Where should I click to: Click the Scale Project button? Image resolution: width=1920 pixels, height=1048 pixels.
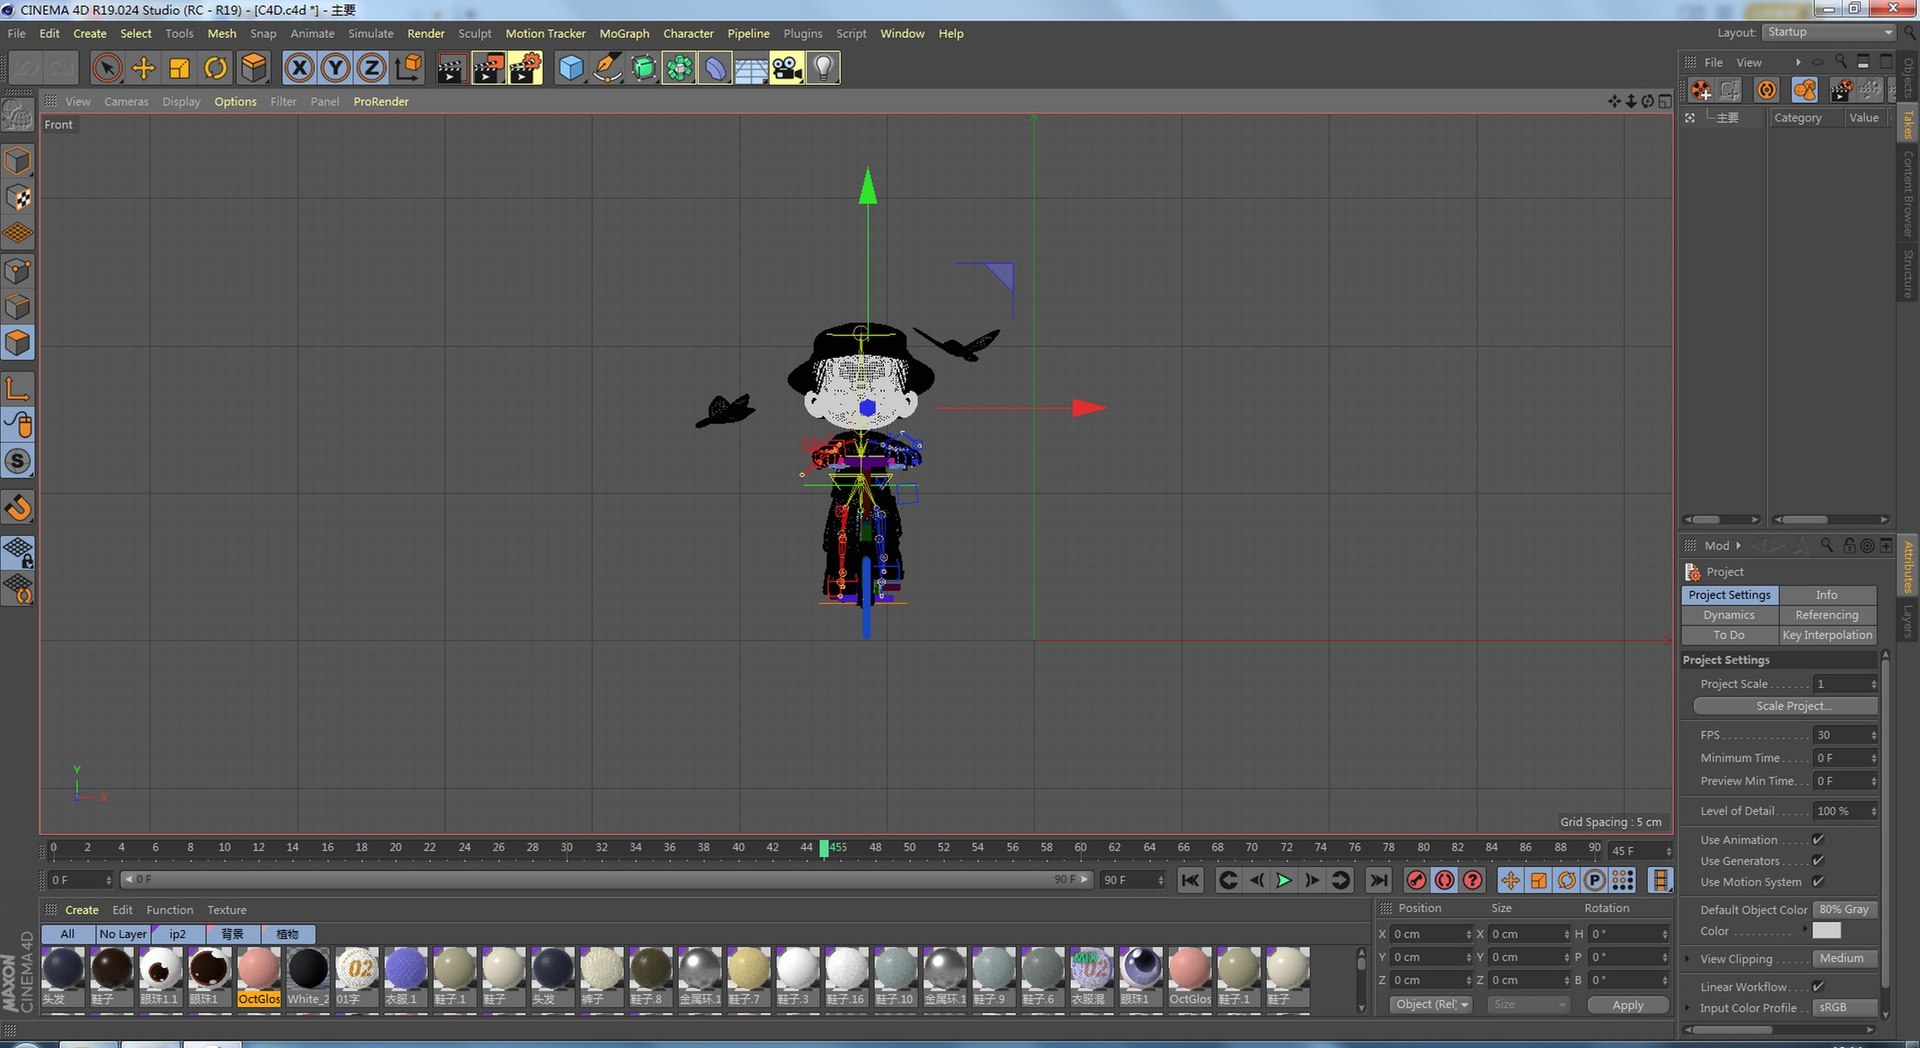[1785, 705]
